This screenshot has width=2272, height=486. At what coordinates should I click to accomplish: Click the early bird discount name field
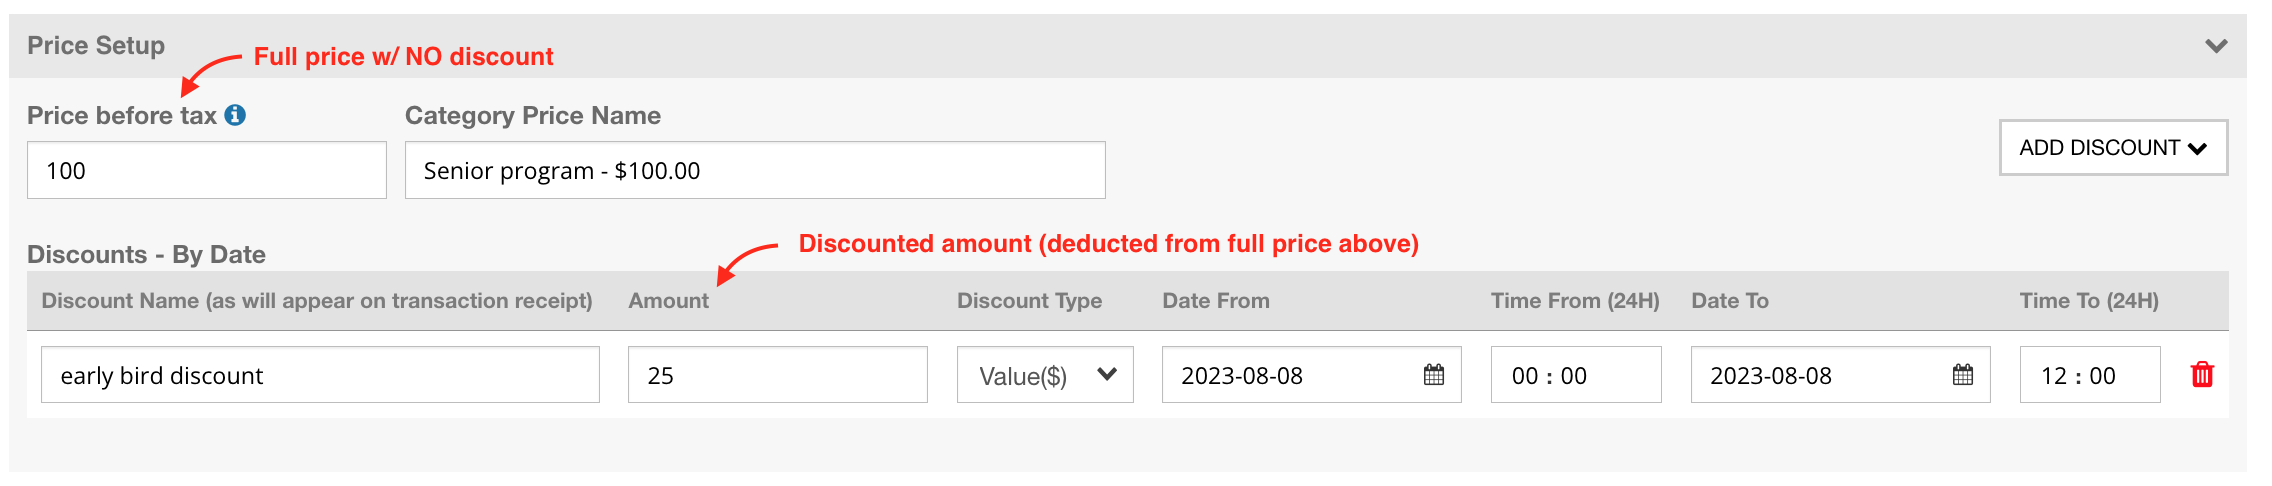pos(320,375)
